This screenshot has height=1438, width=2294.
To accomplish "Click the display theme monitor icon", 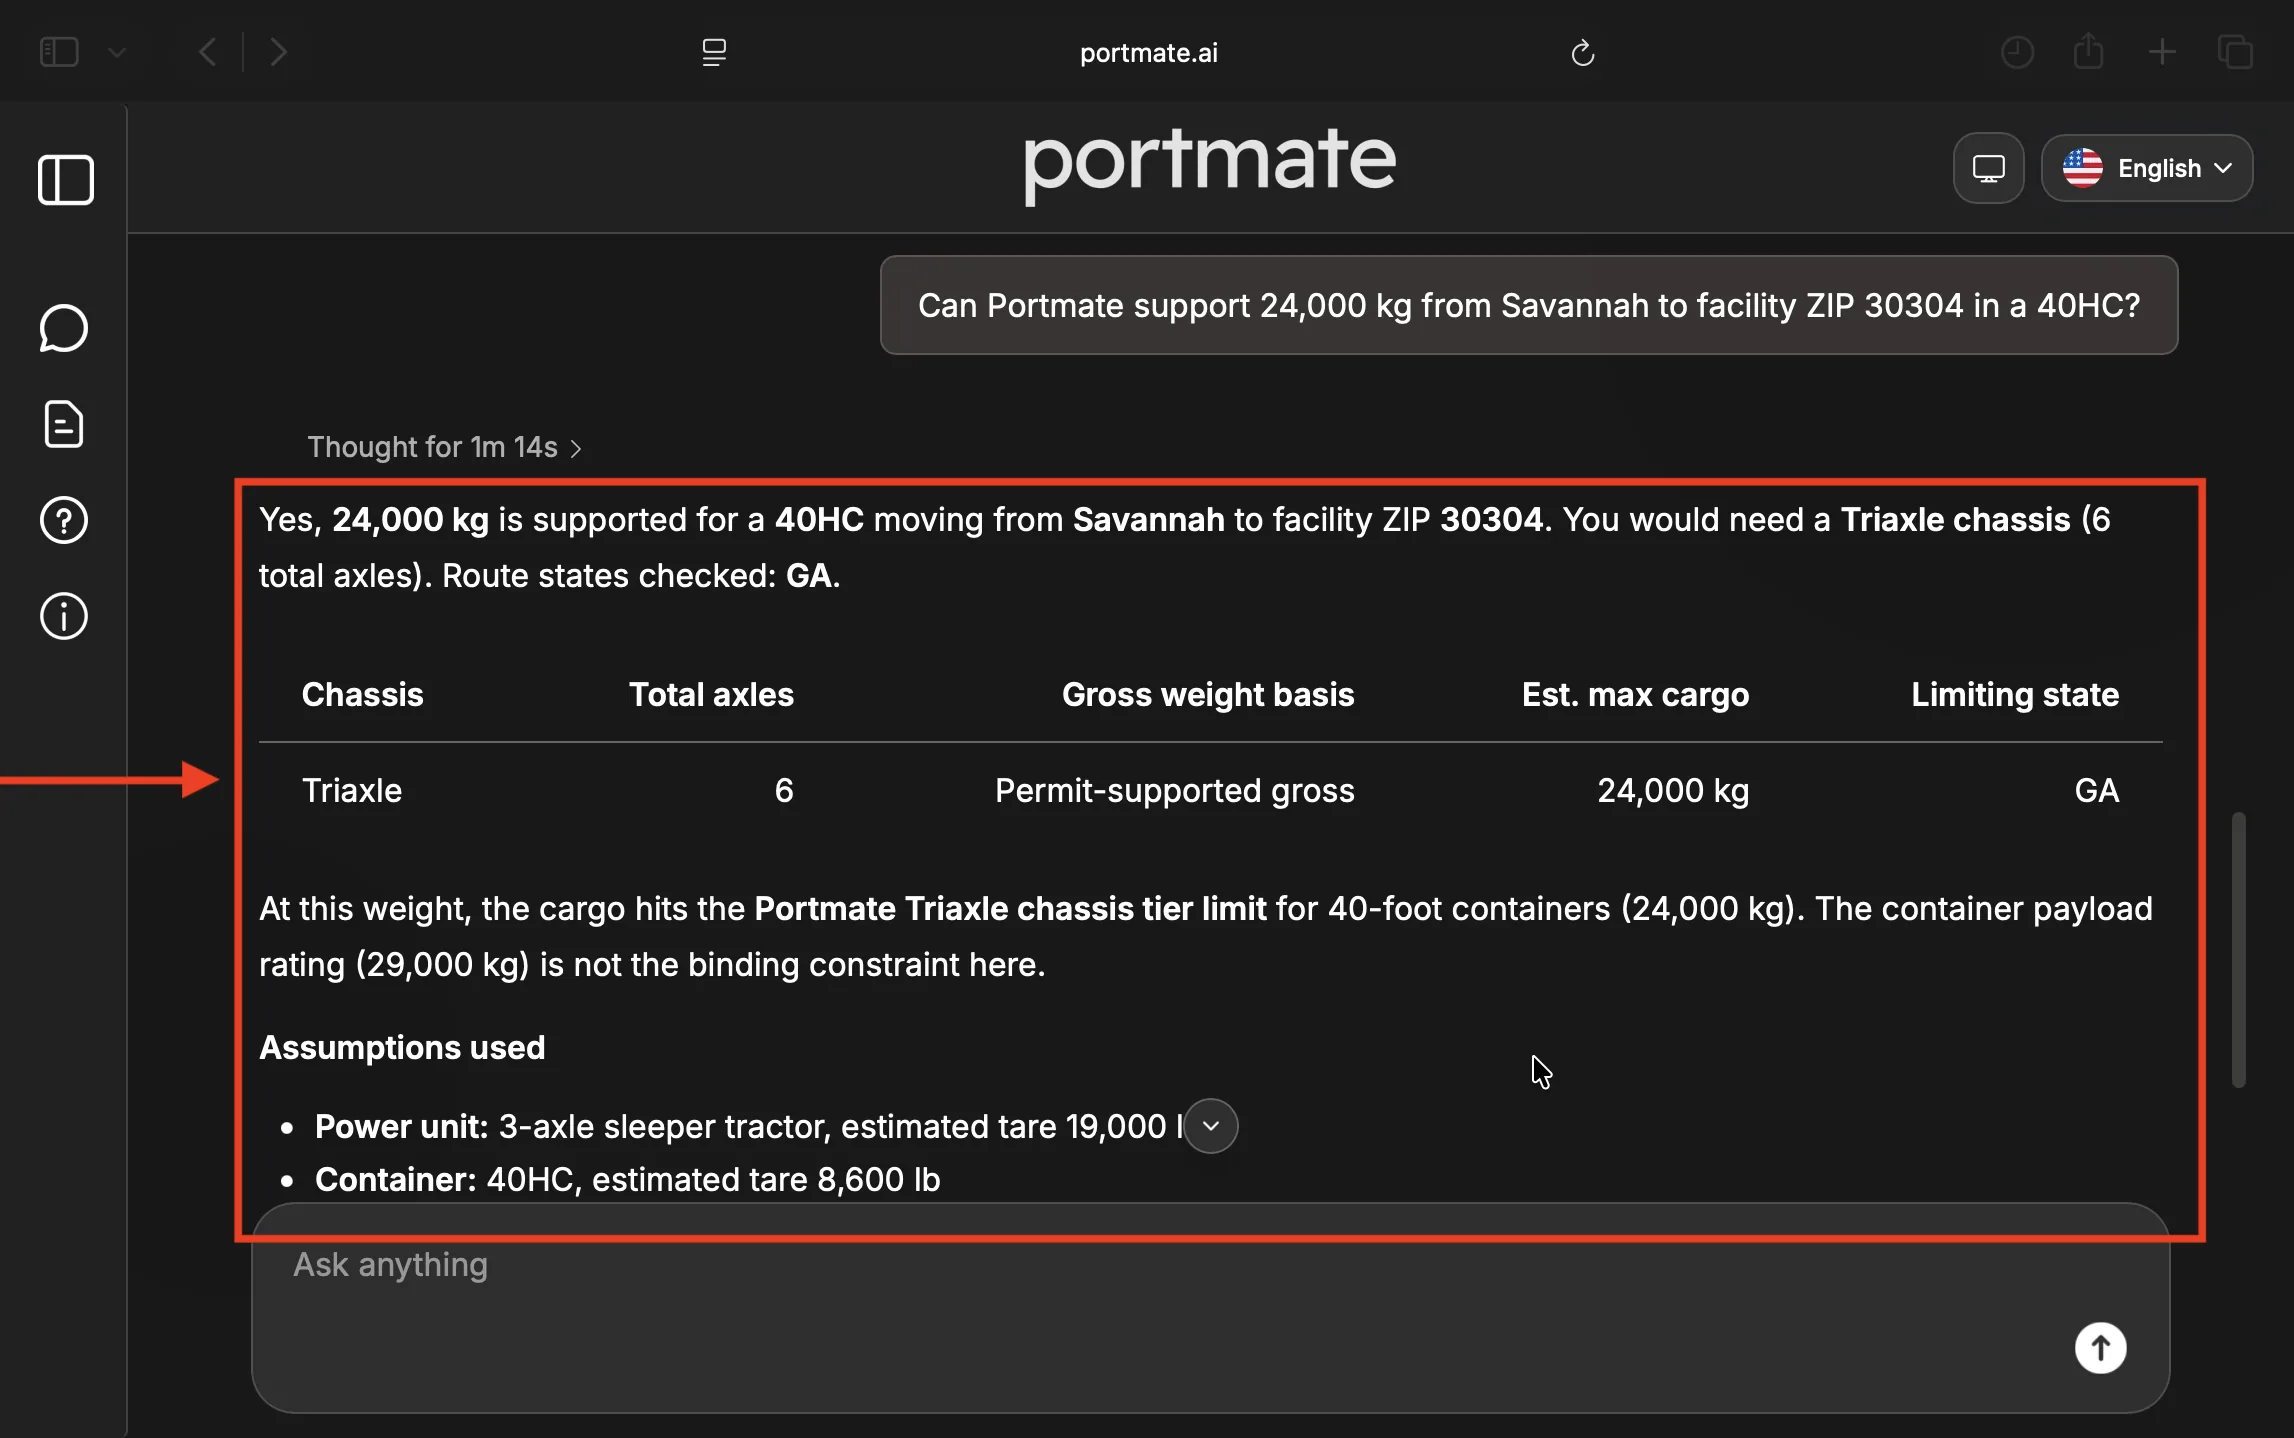I will click(x=1988, y=168).
